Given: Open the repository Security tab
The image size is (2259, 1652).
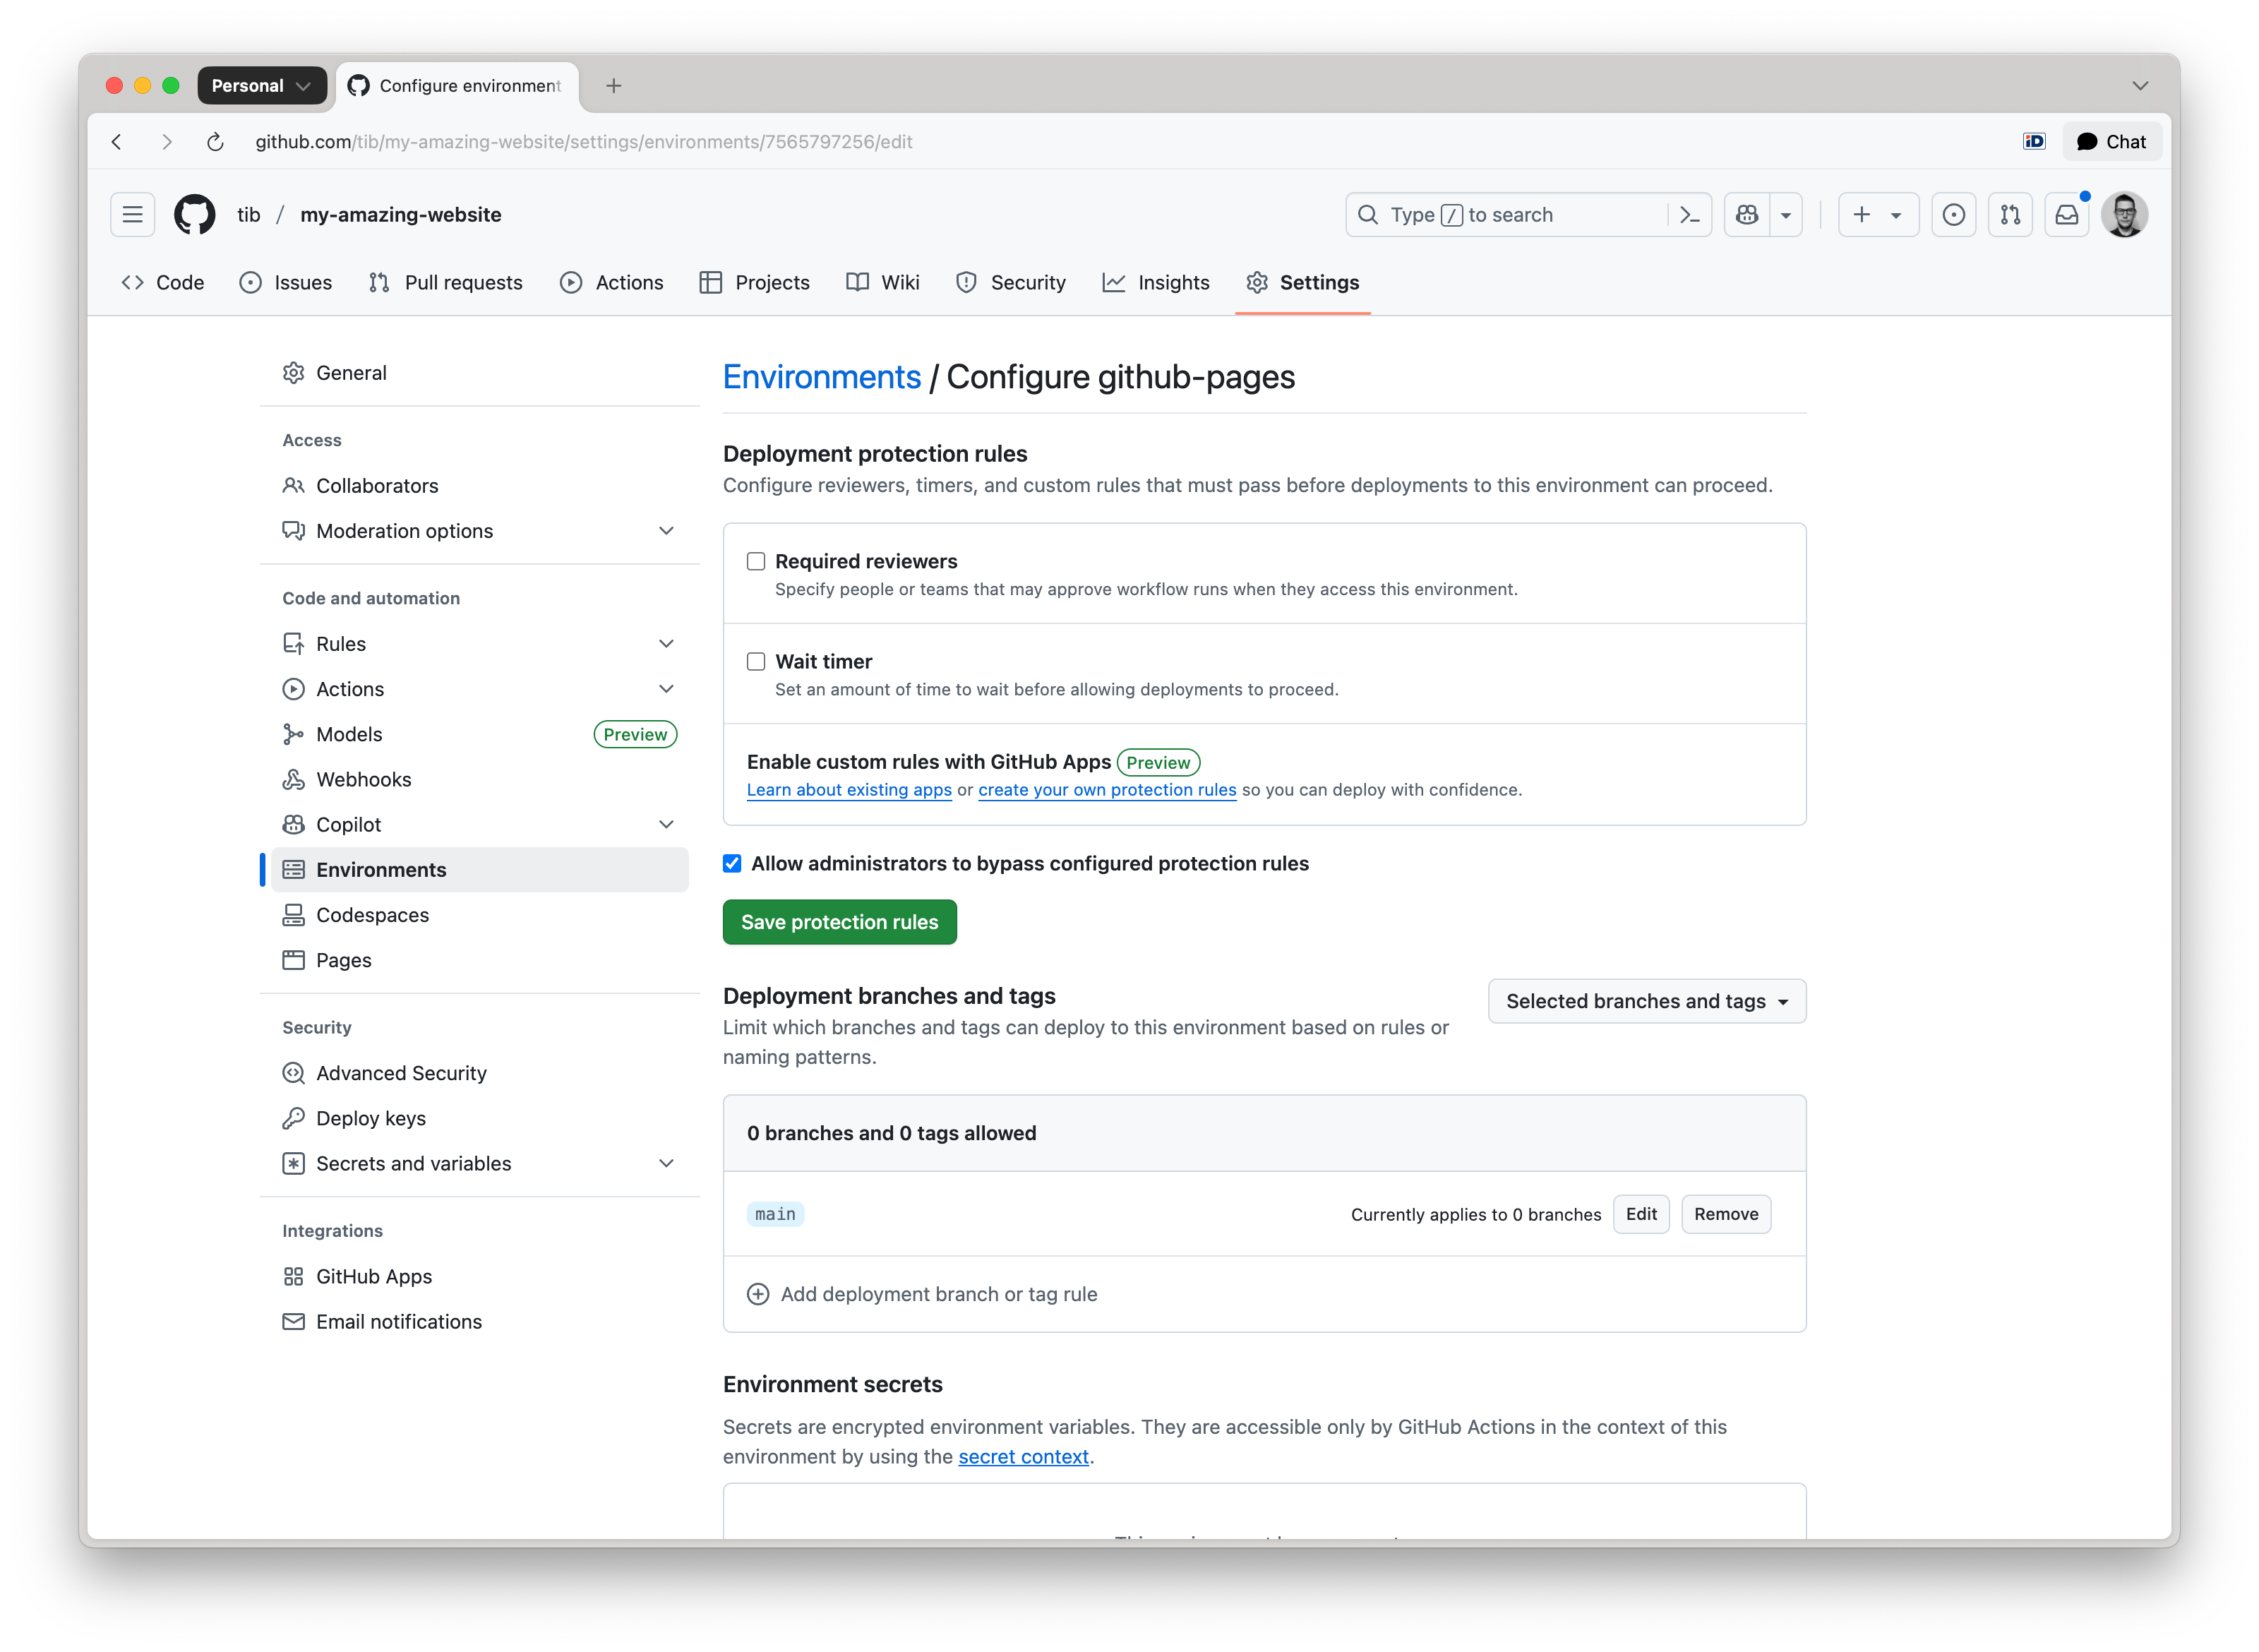Looking at the screenshot, I should pos(1011,283).
